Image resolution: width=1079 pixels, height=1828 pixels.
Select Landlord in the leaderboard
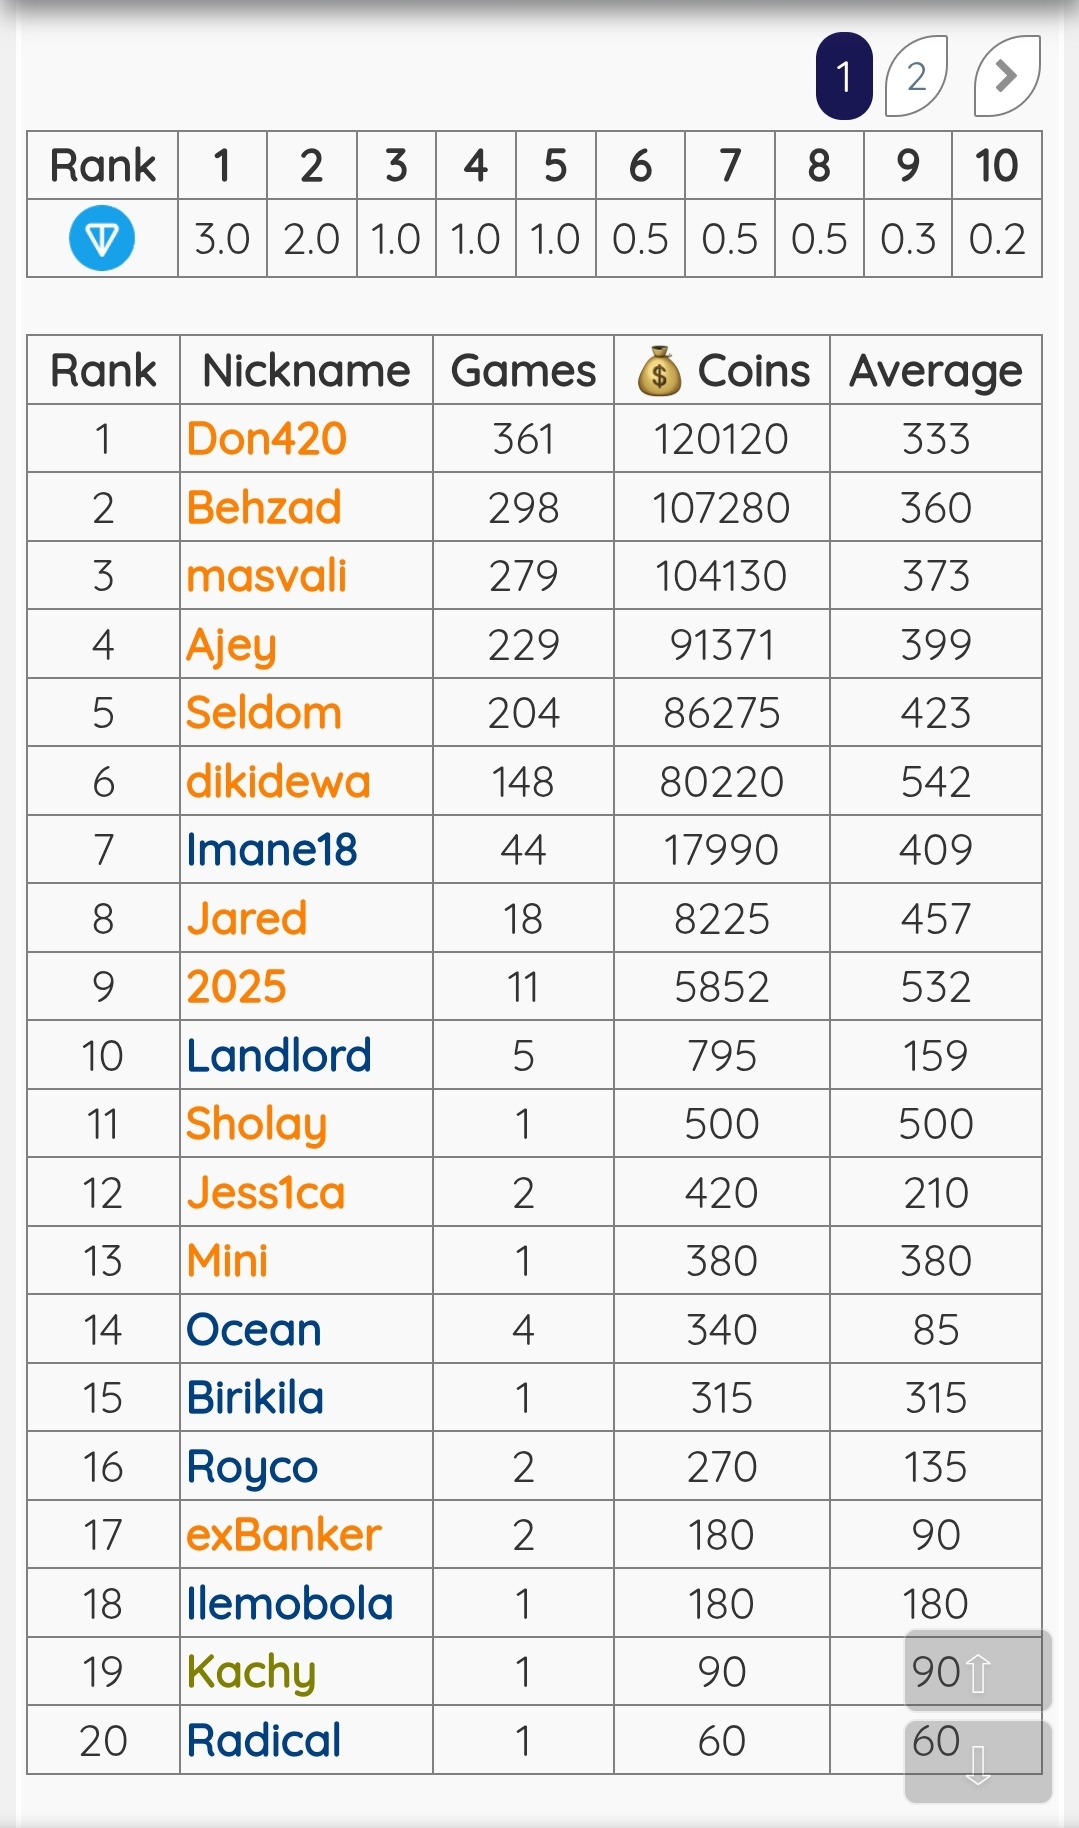pos(279,1056)
